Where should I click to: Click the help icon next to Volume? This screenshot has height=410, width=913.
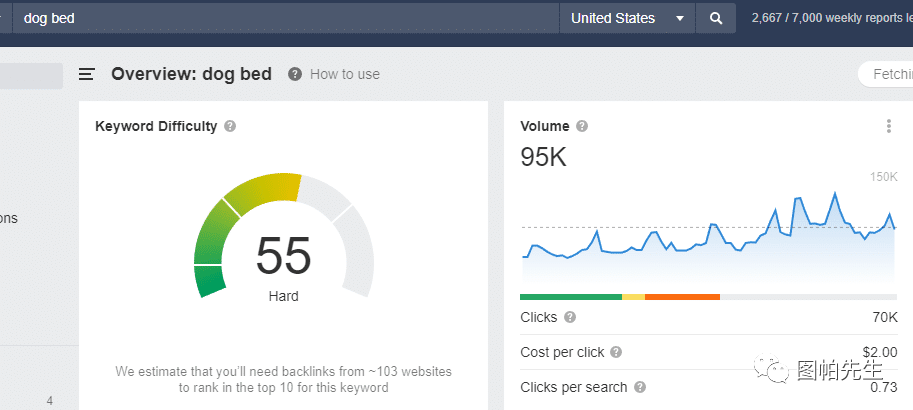[x=582, y=127]
